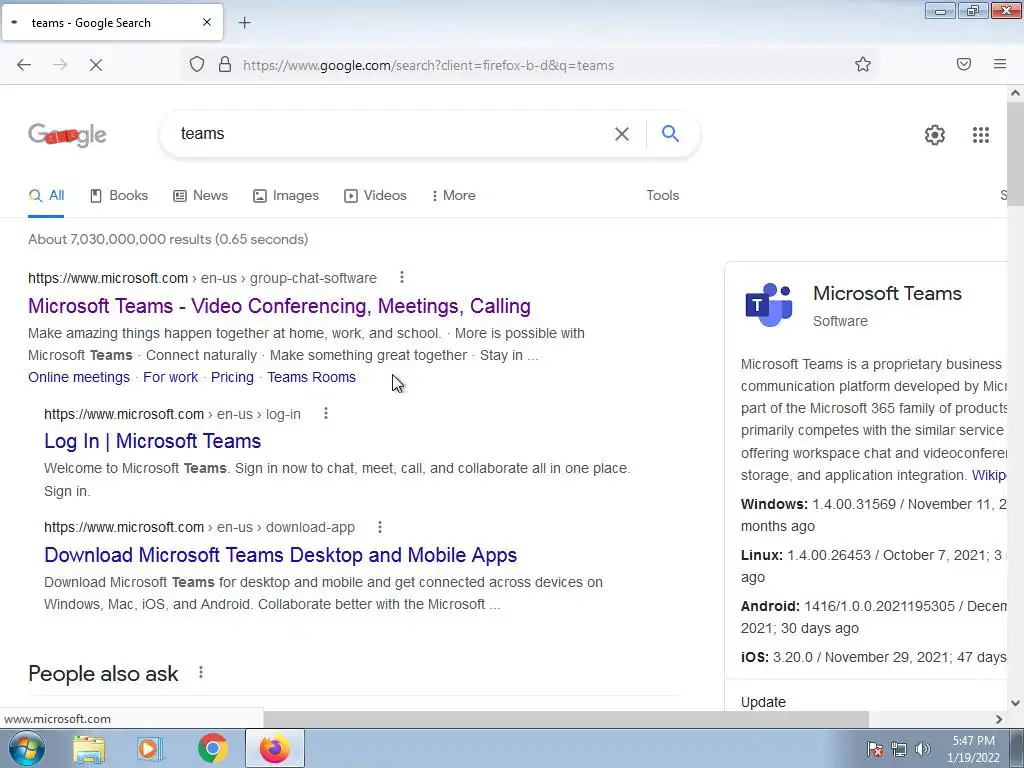Click the 'People also ask' heading
The image size is (1024, 768).
coord(103,673)
